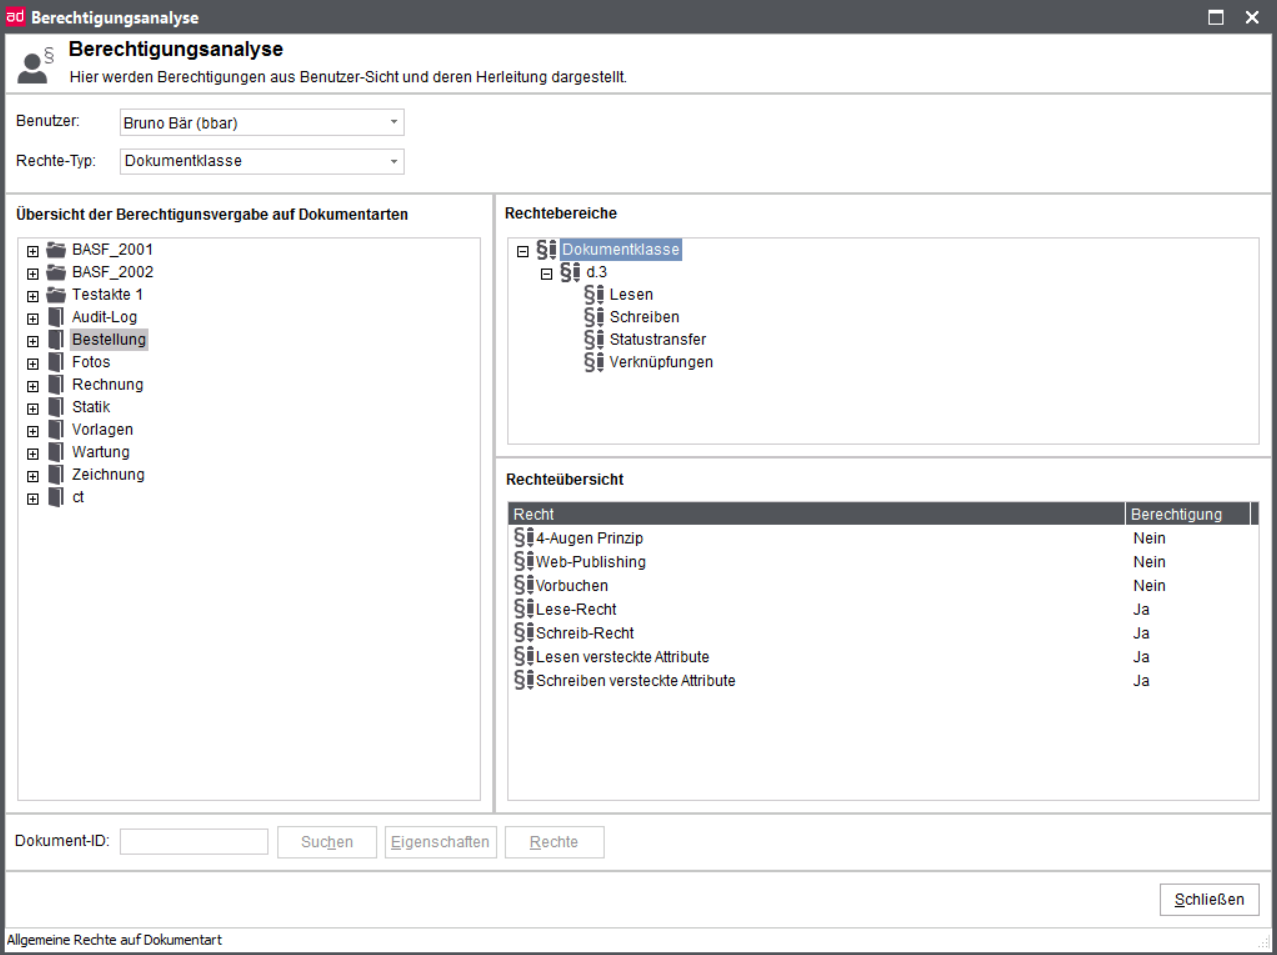Click the Schreib-Recht paragraph icon
Viewport: 1277px width, 955px height.
[524, 633]
